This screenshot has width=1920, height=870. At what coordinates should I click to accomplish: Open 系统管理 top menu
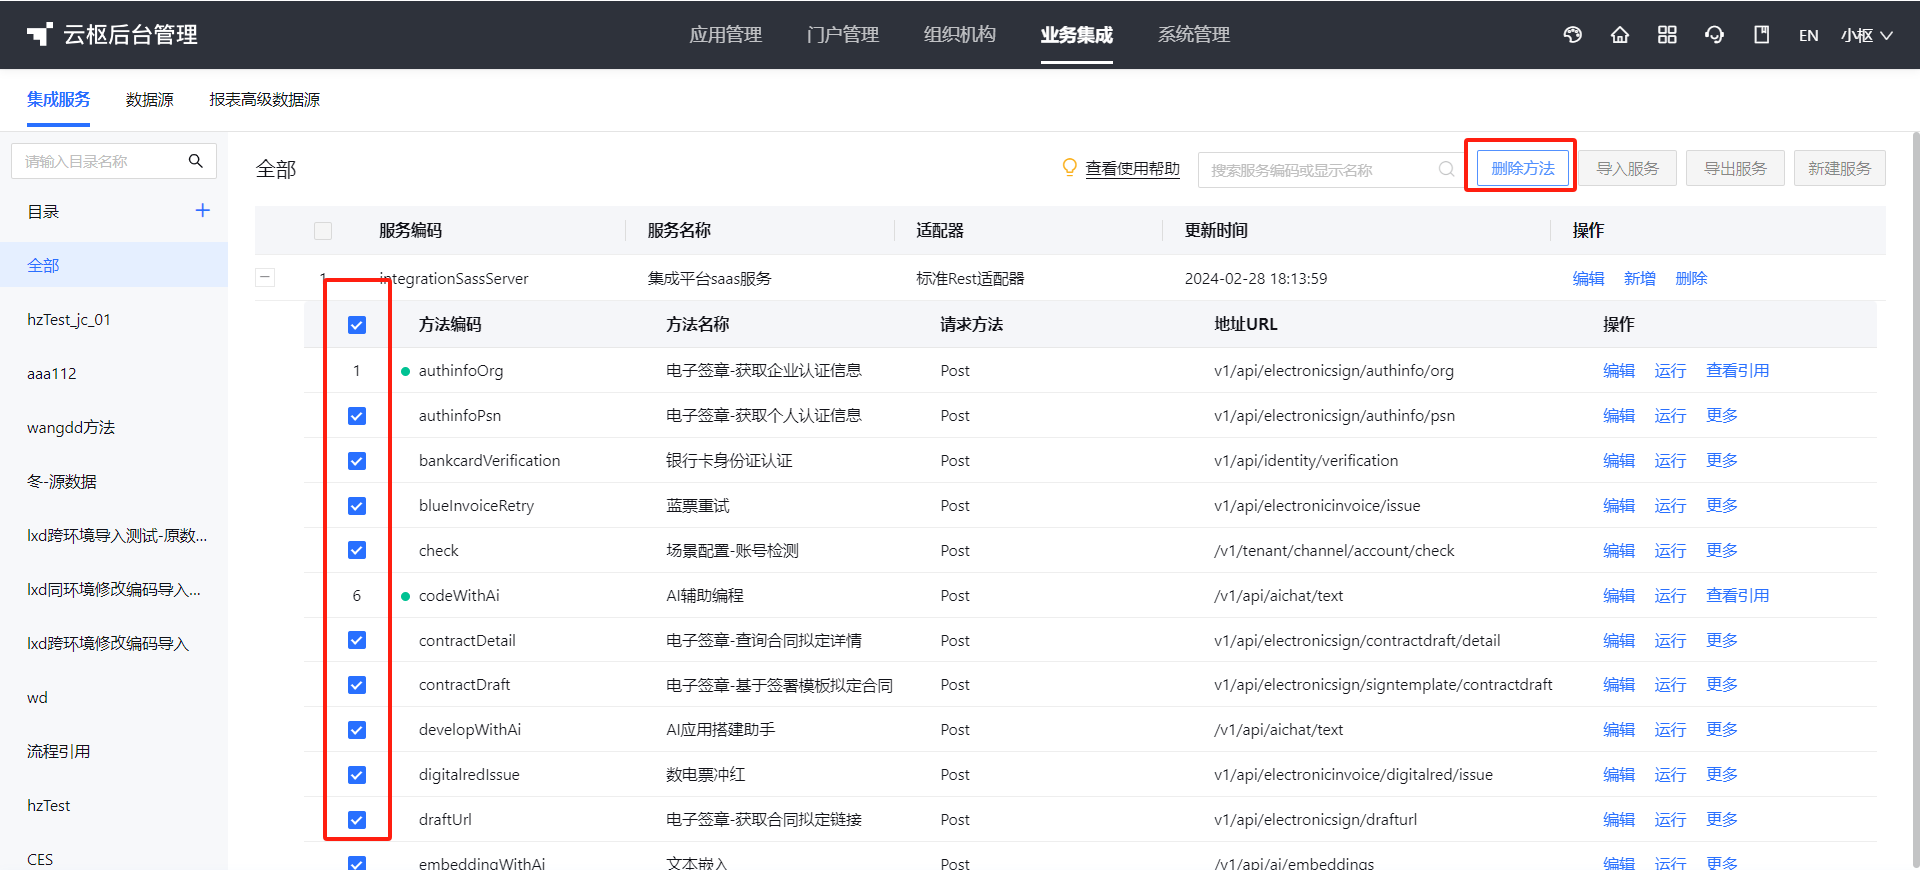(1194, 35)
